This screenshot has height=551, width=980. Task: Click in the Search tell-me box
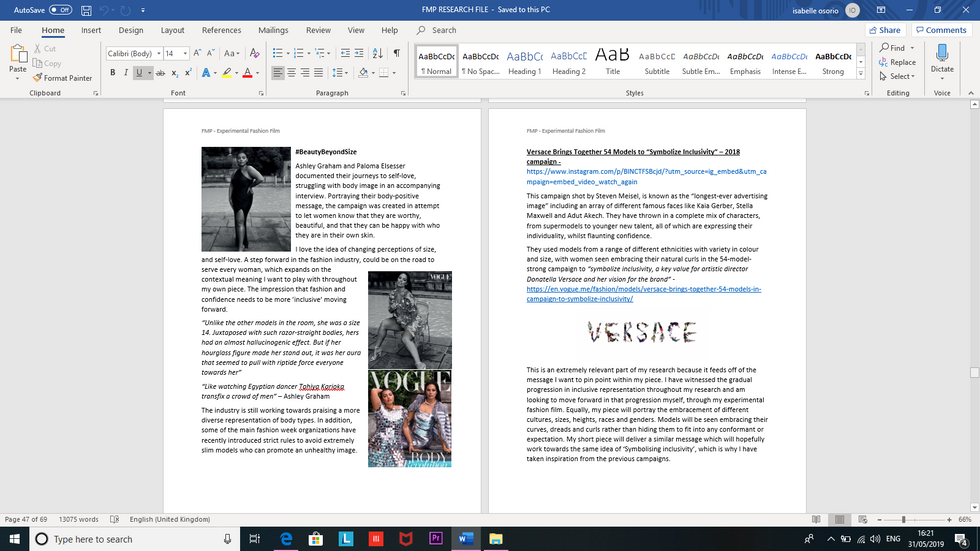444,30
